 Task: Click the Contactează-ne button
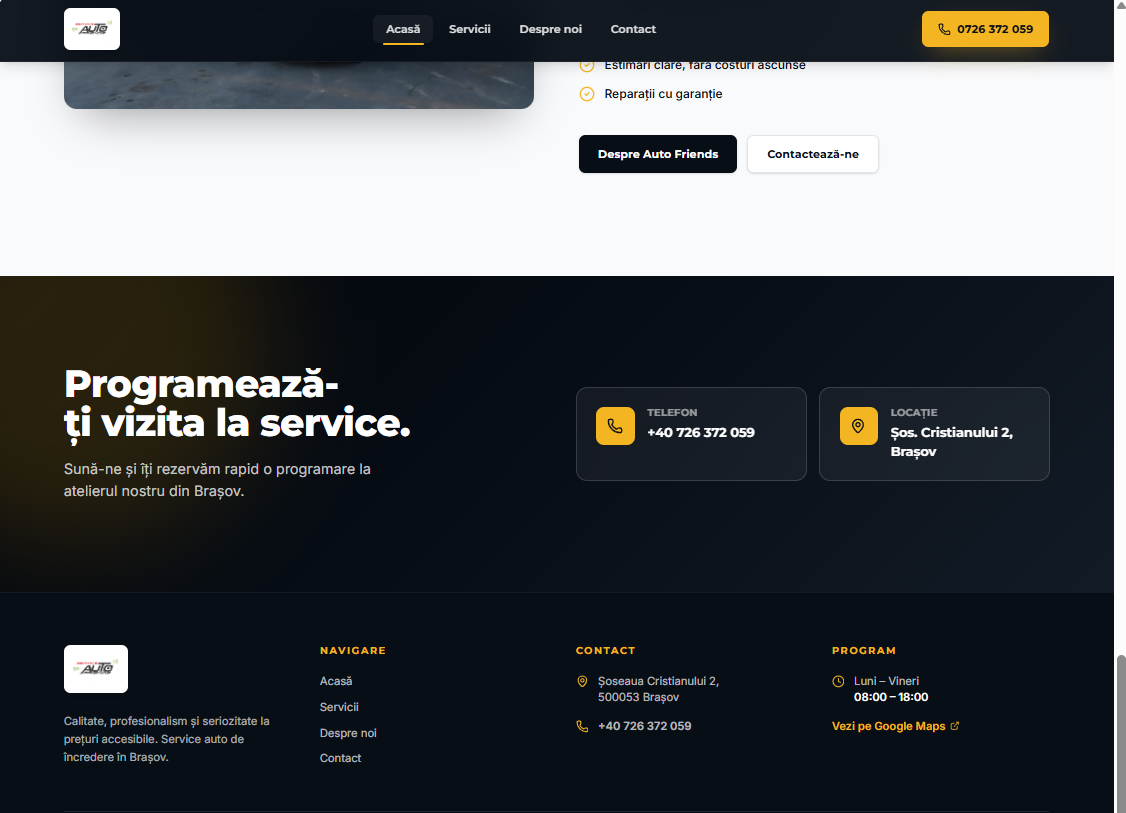pos(812,154)
